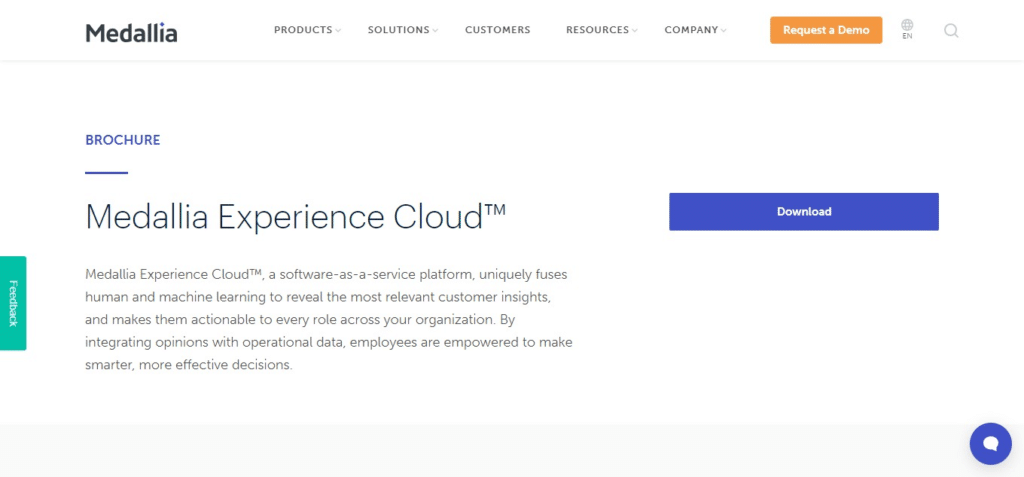
Task: Download the Experience Cloud brochure
Action: pos(804,212)
